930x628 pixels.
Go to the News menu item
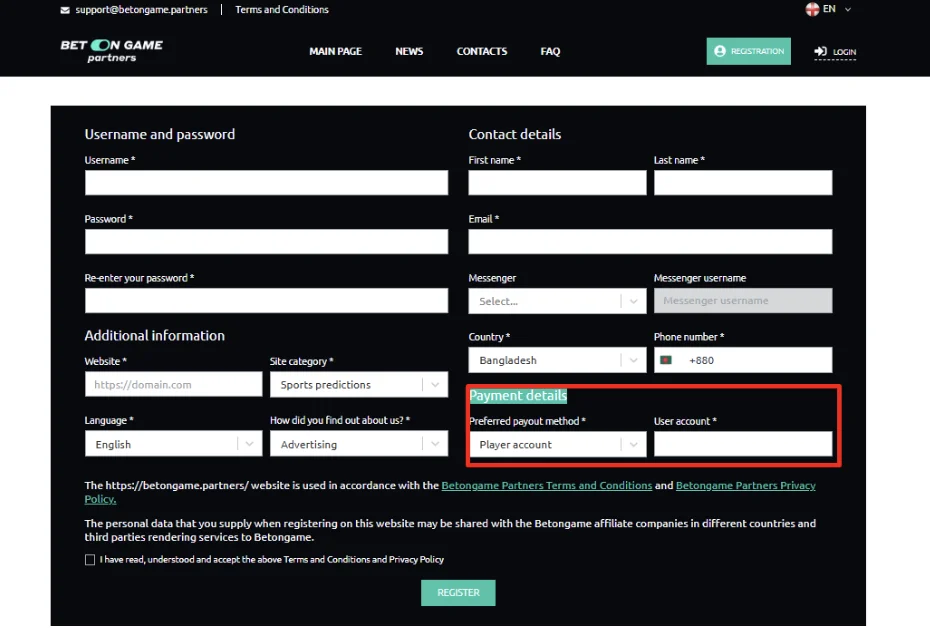click(409, 52)
